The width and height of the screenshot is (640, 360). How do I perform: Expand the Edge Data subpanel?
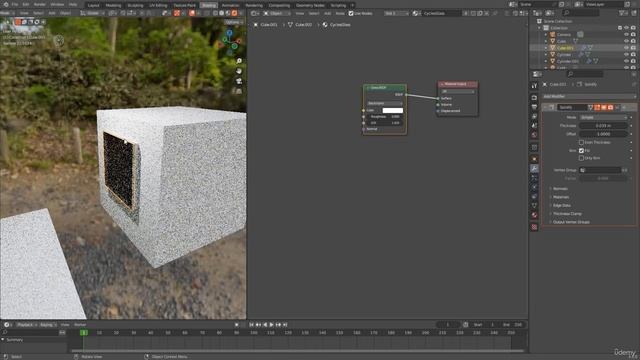tap(561, 205)
